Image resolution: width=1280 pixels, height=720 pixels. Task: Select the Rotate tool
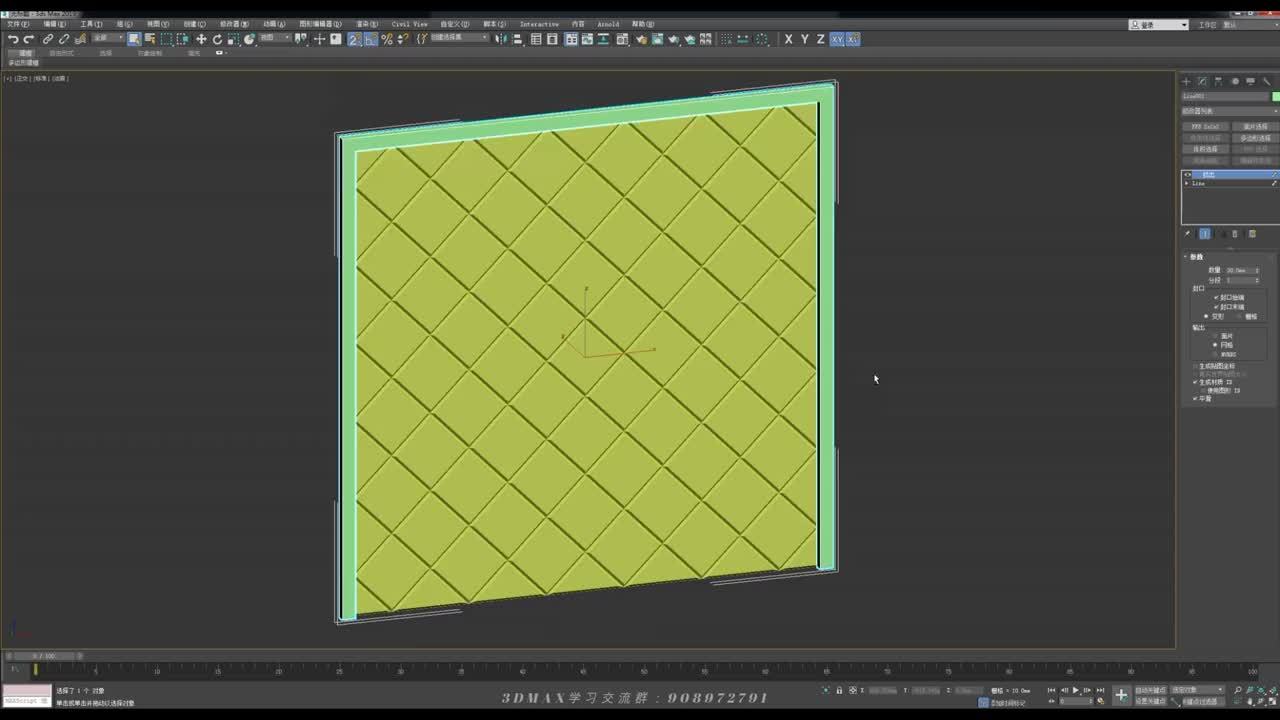coord(217,39)
